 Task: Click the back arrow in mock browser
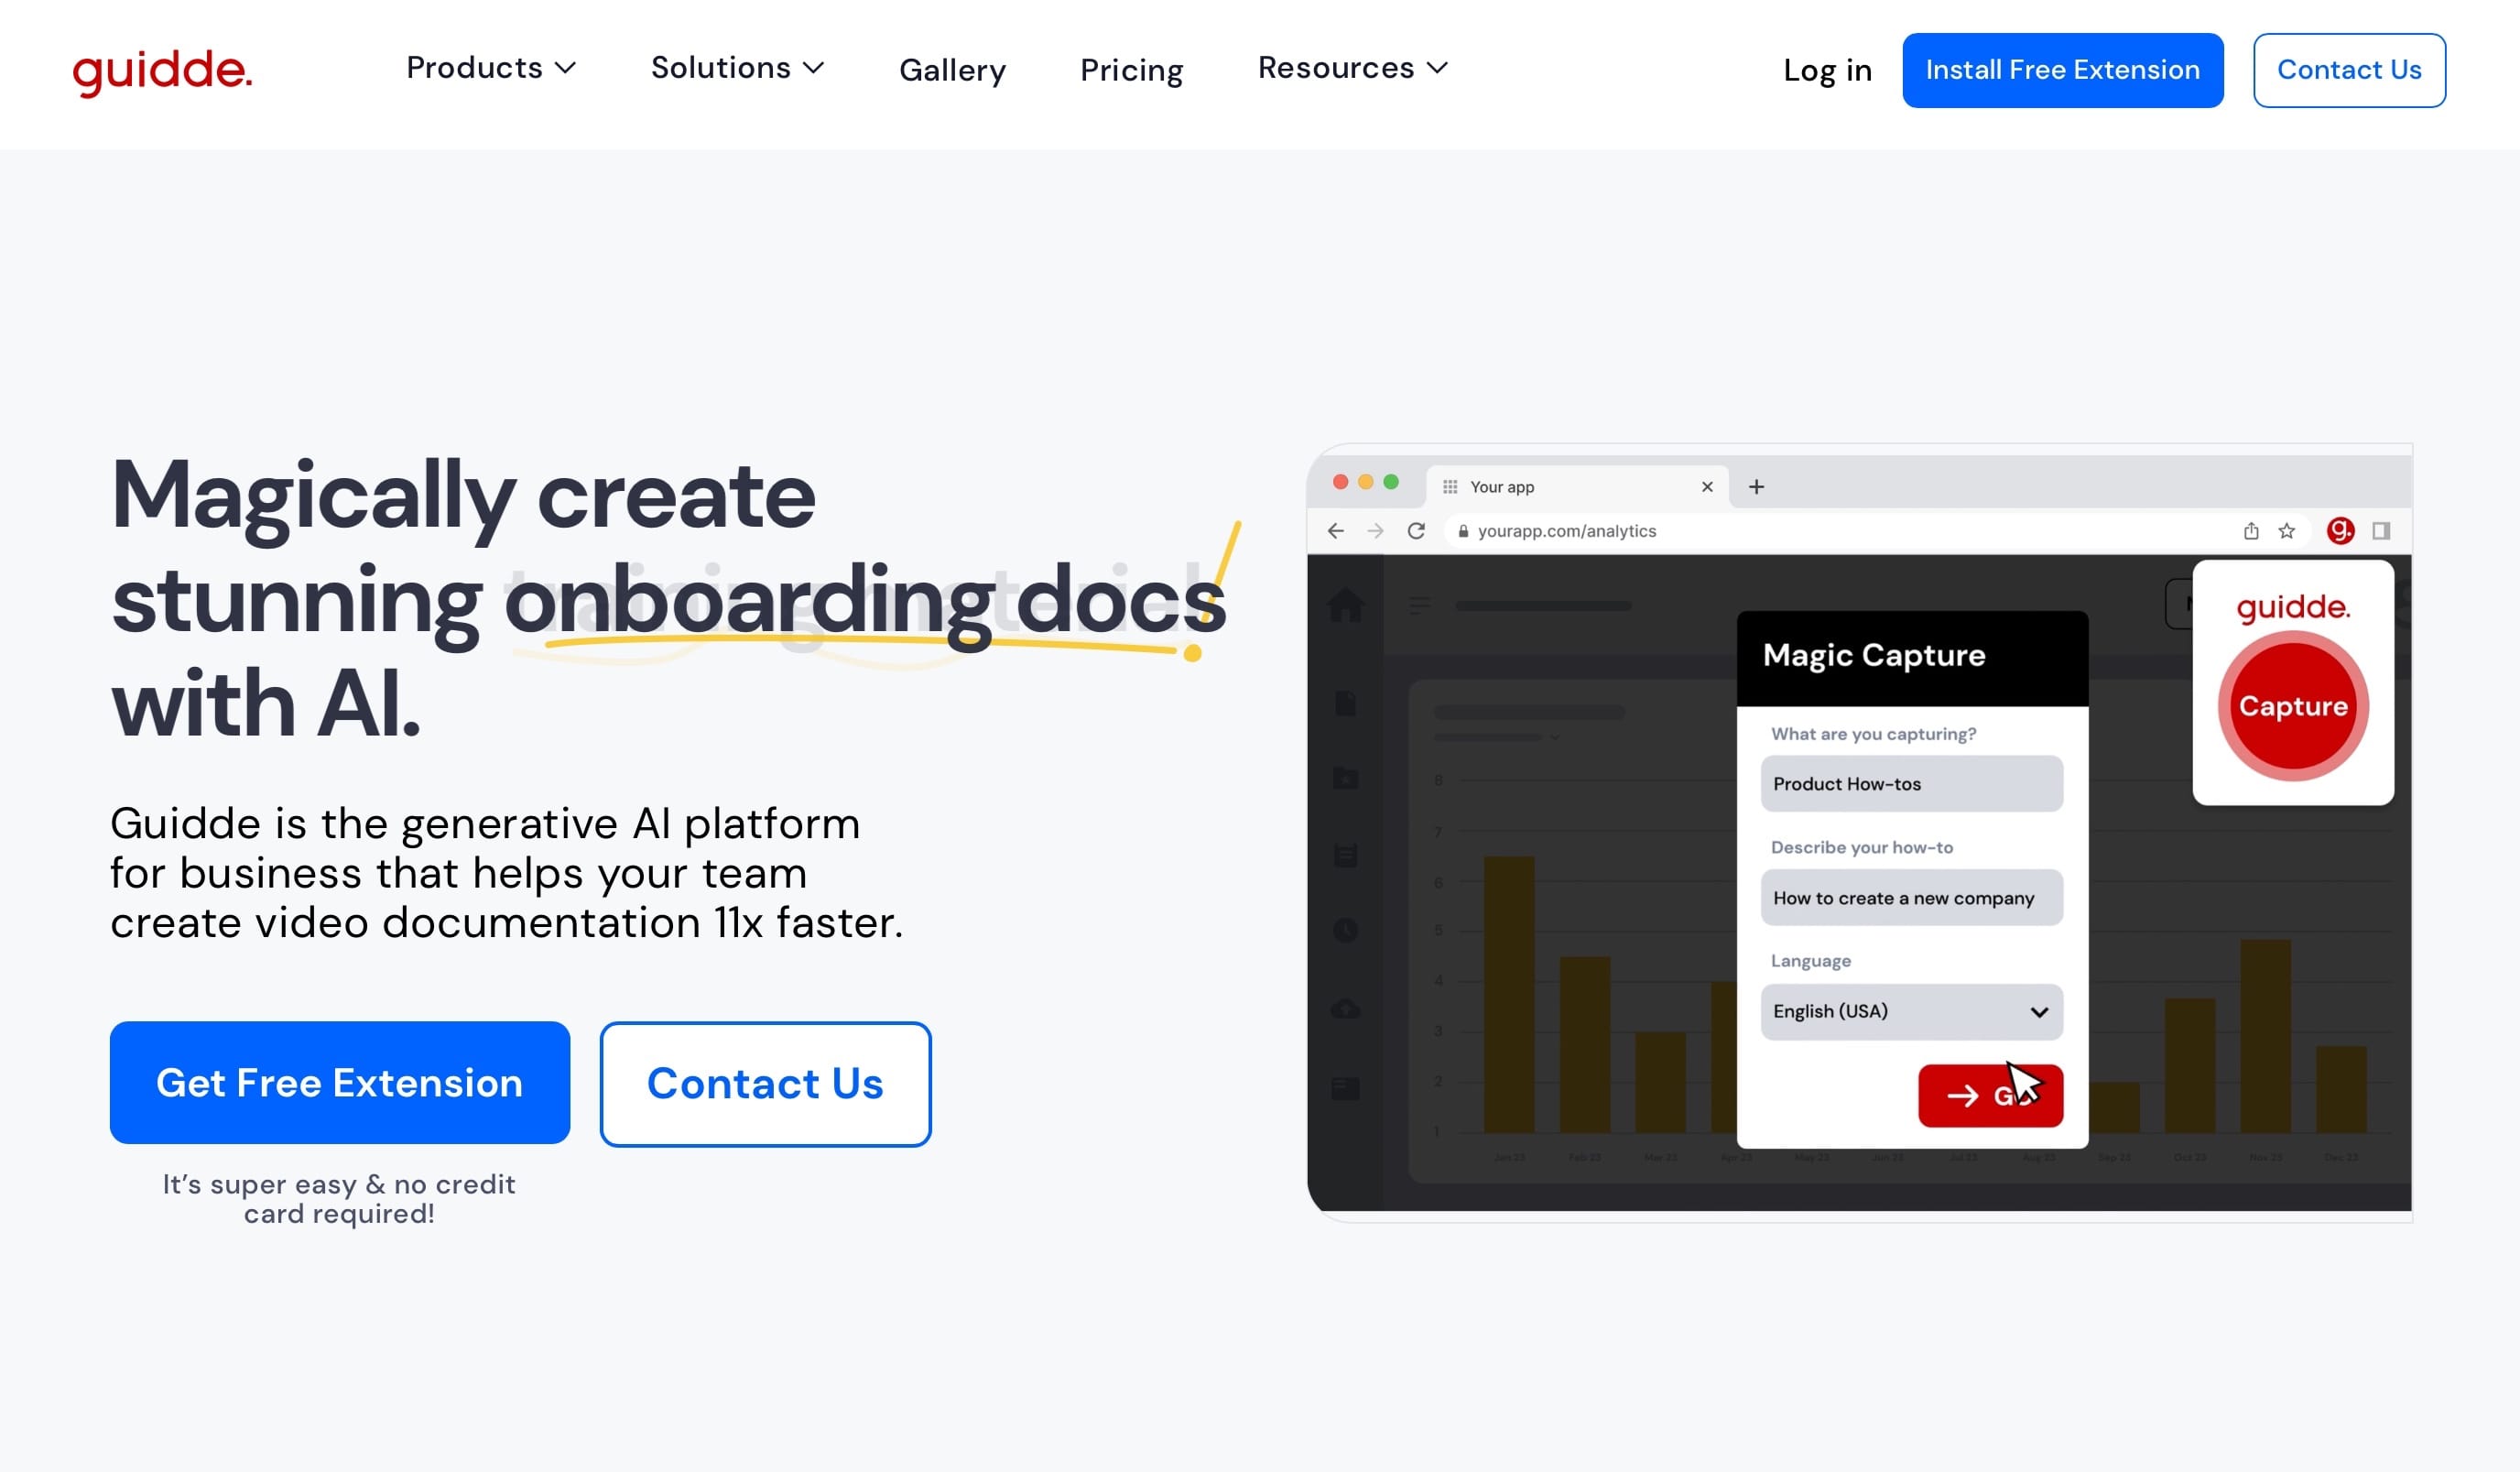coord(1335,531)
